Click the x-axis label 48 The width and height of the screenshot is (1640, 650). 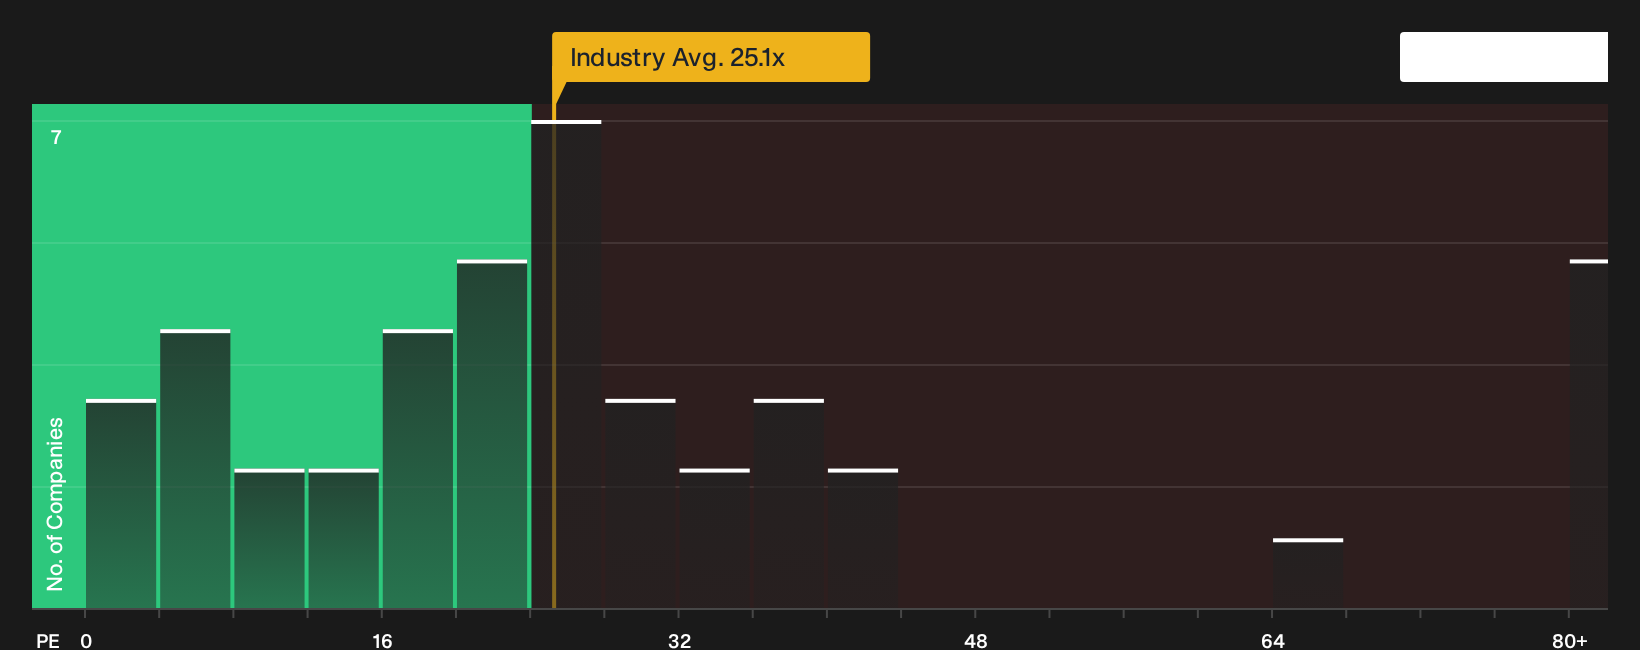click(976, 640)
